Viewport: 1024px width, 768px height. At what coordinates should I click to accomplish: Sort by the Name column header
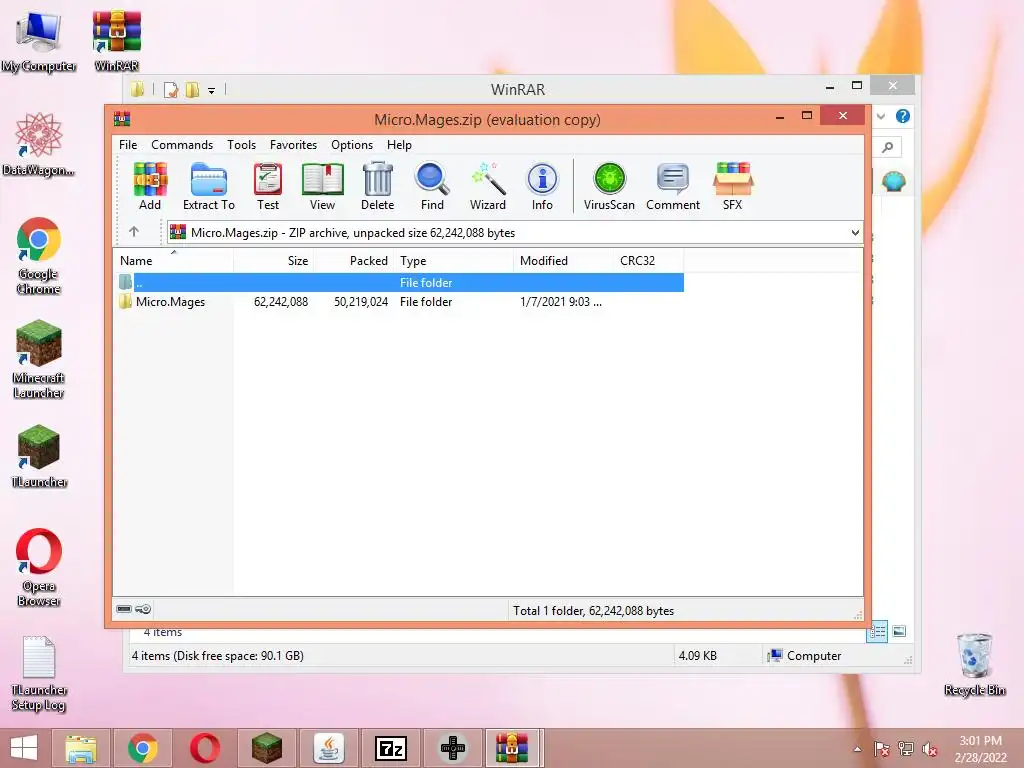click(173, 261)
